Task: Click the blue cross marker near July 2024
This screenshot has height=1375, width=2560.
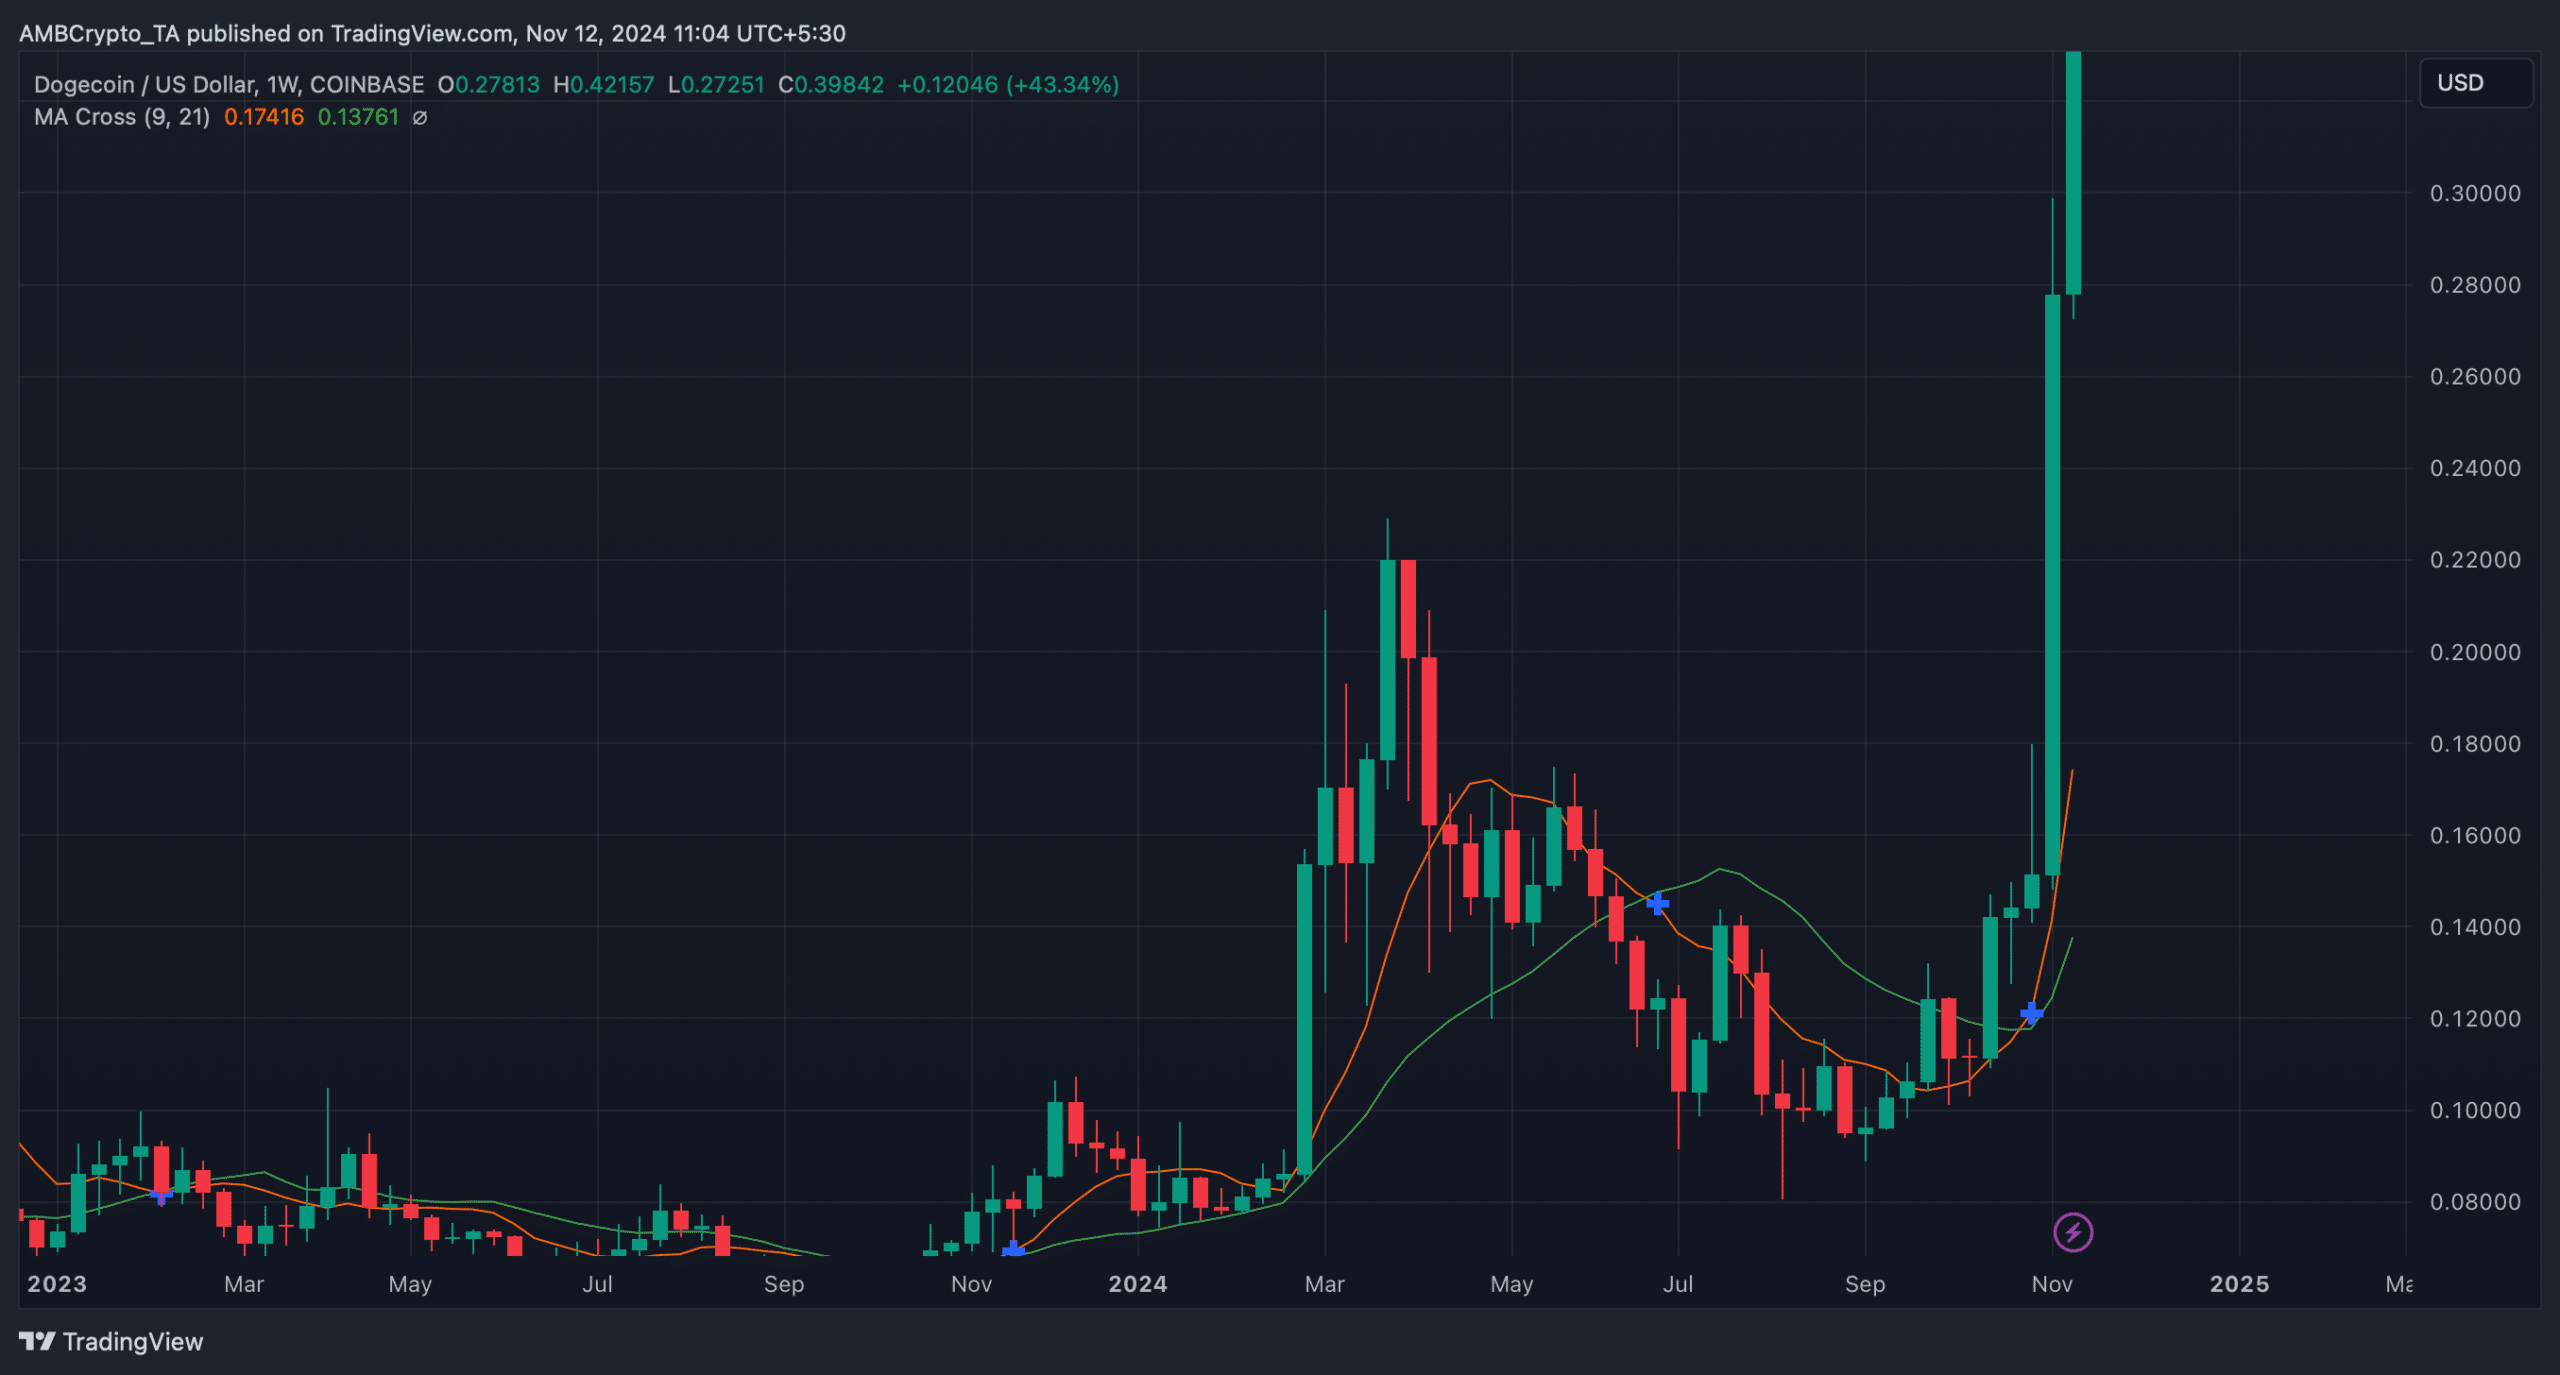Action: tap(1657, 904)
